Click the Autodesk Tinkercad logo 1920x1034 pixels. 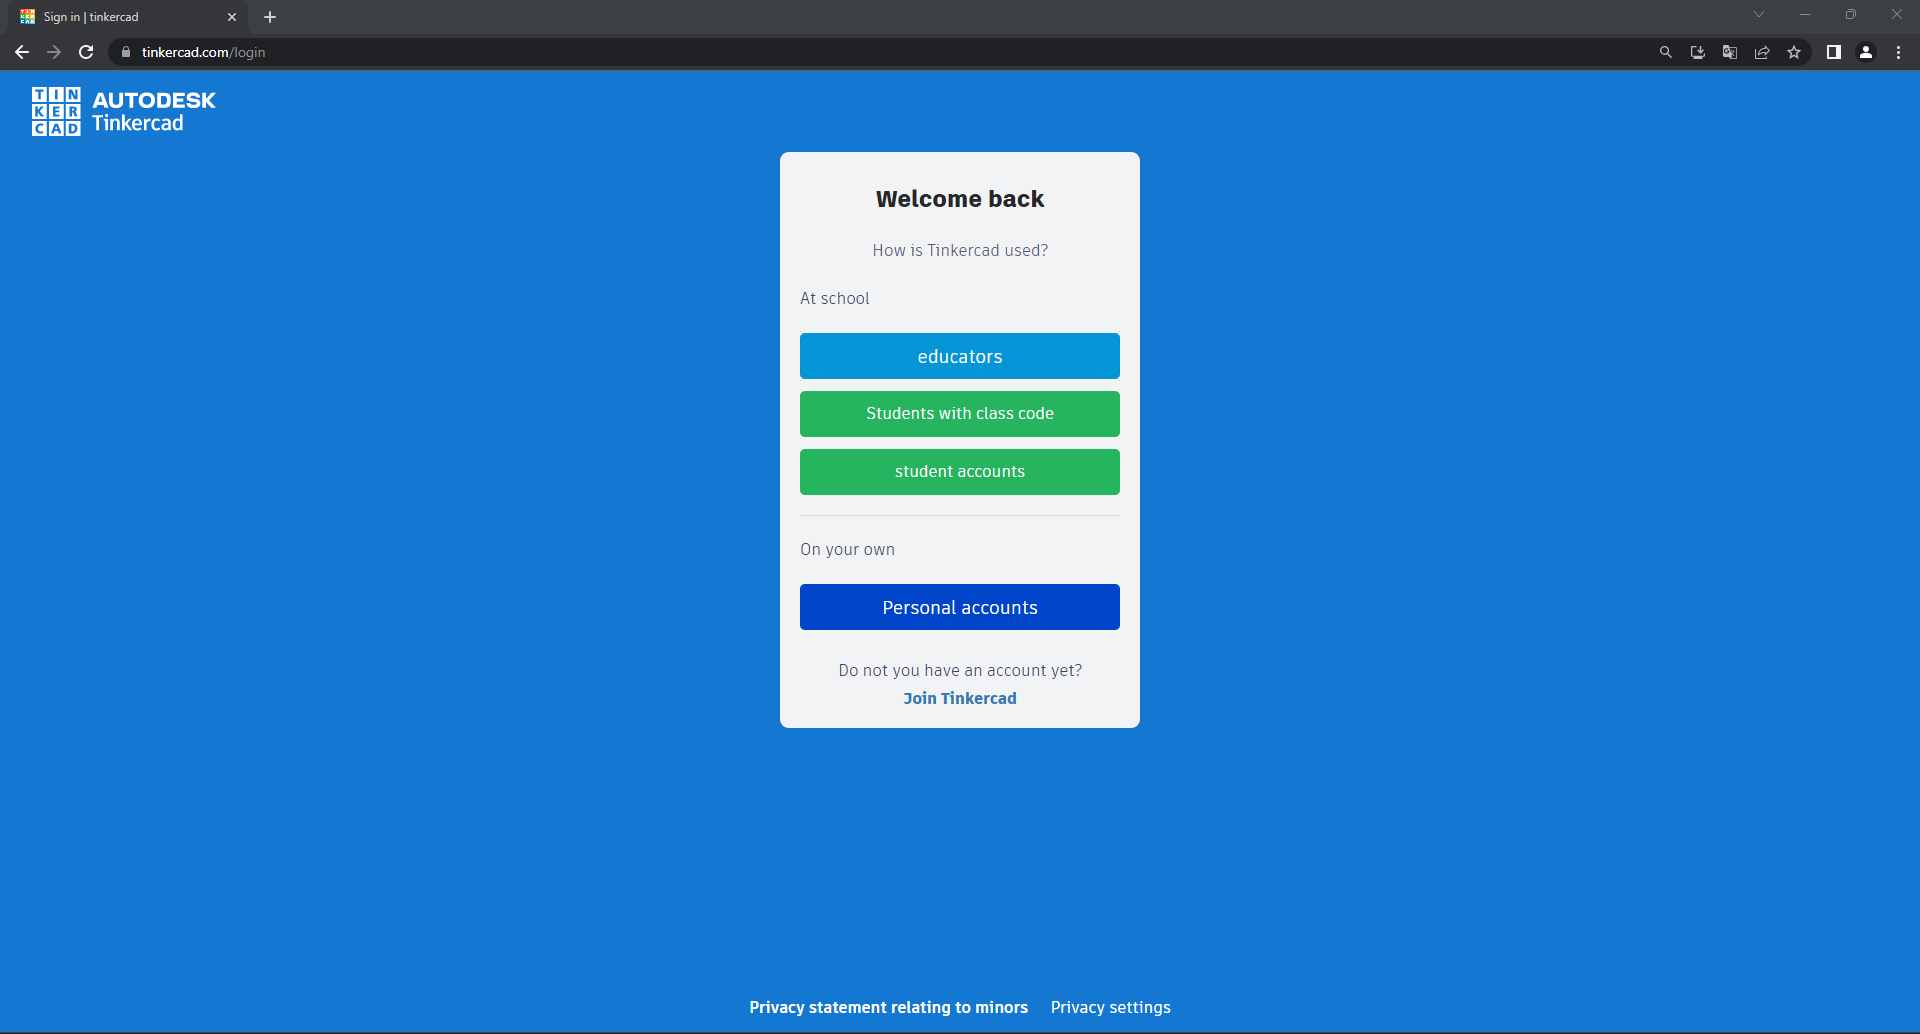(124, 111)
